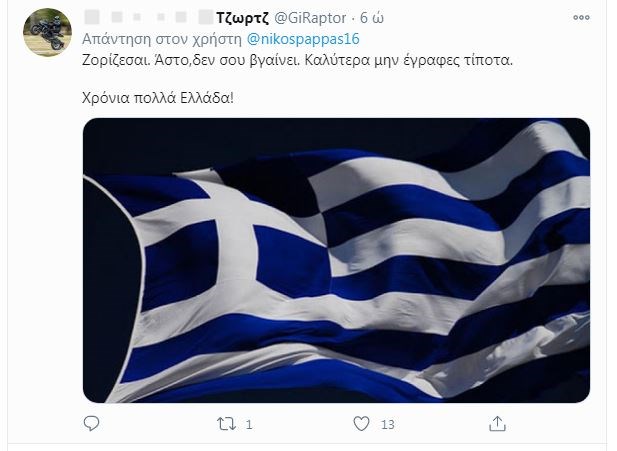The width and height of the screenshot is (617, 451).
Task: Click the reply speech bubble icon
Action: [x=91, y=424]
